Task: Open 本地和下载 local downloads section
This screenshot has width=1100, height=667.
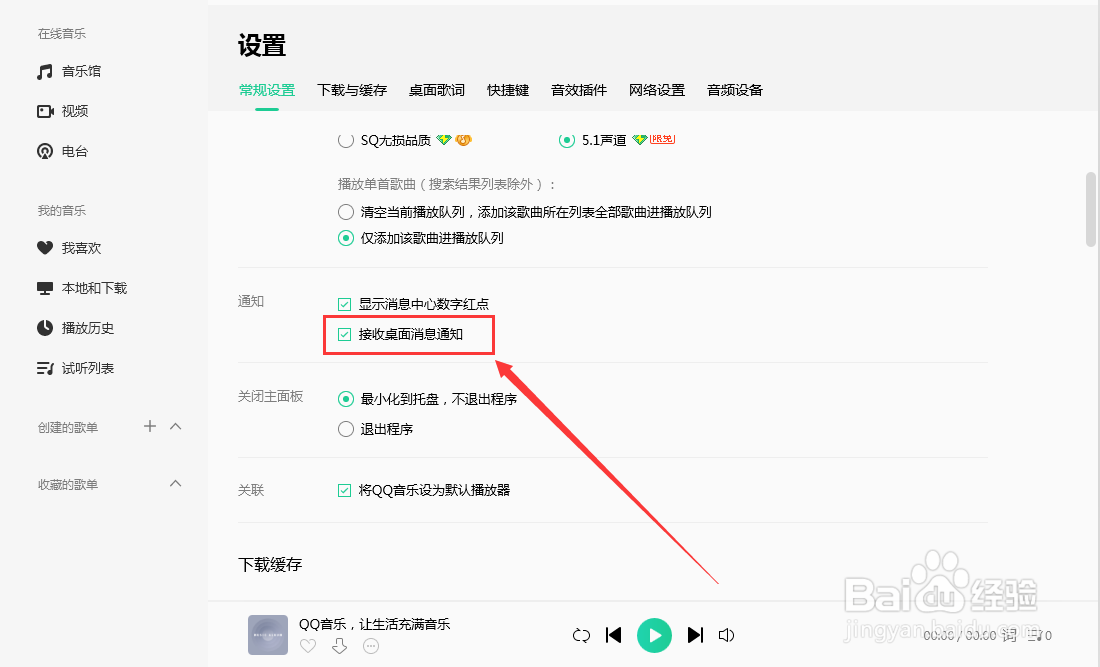Action: point(84,287)
